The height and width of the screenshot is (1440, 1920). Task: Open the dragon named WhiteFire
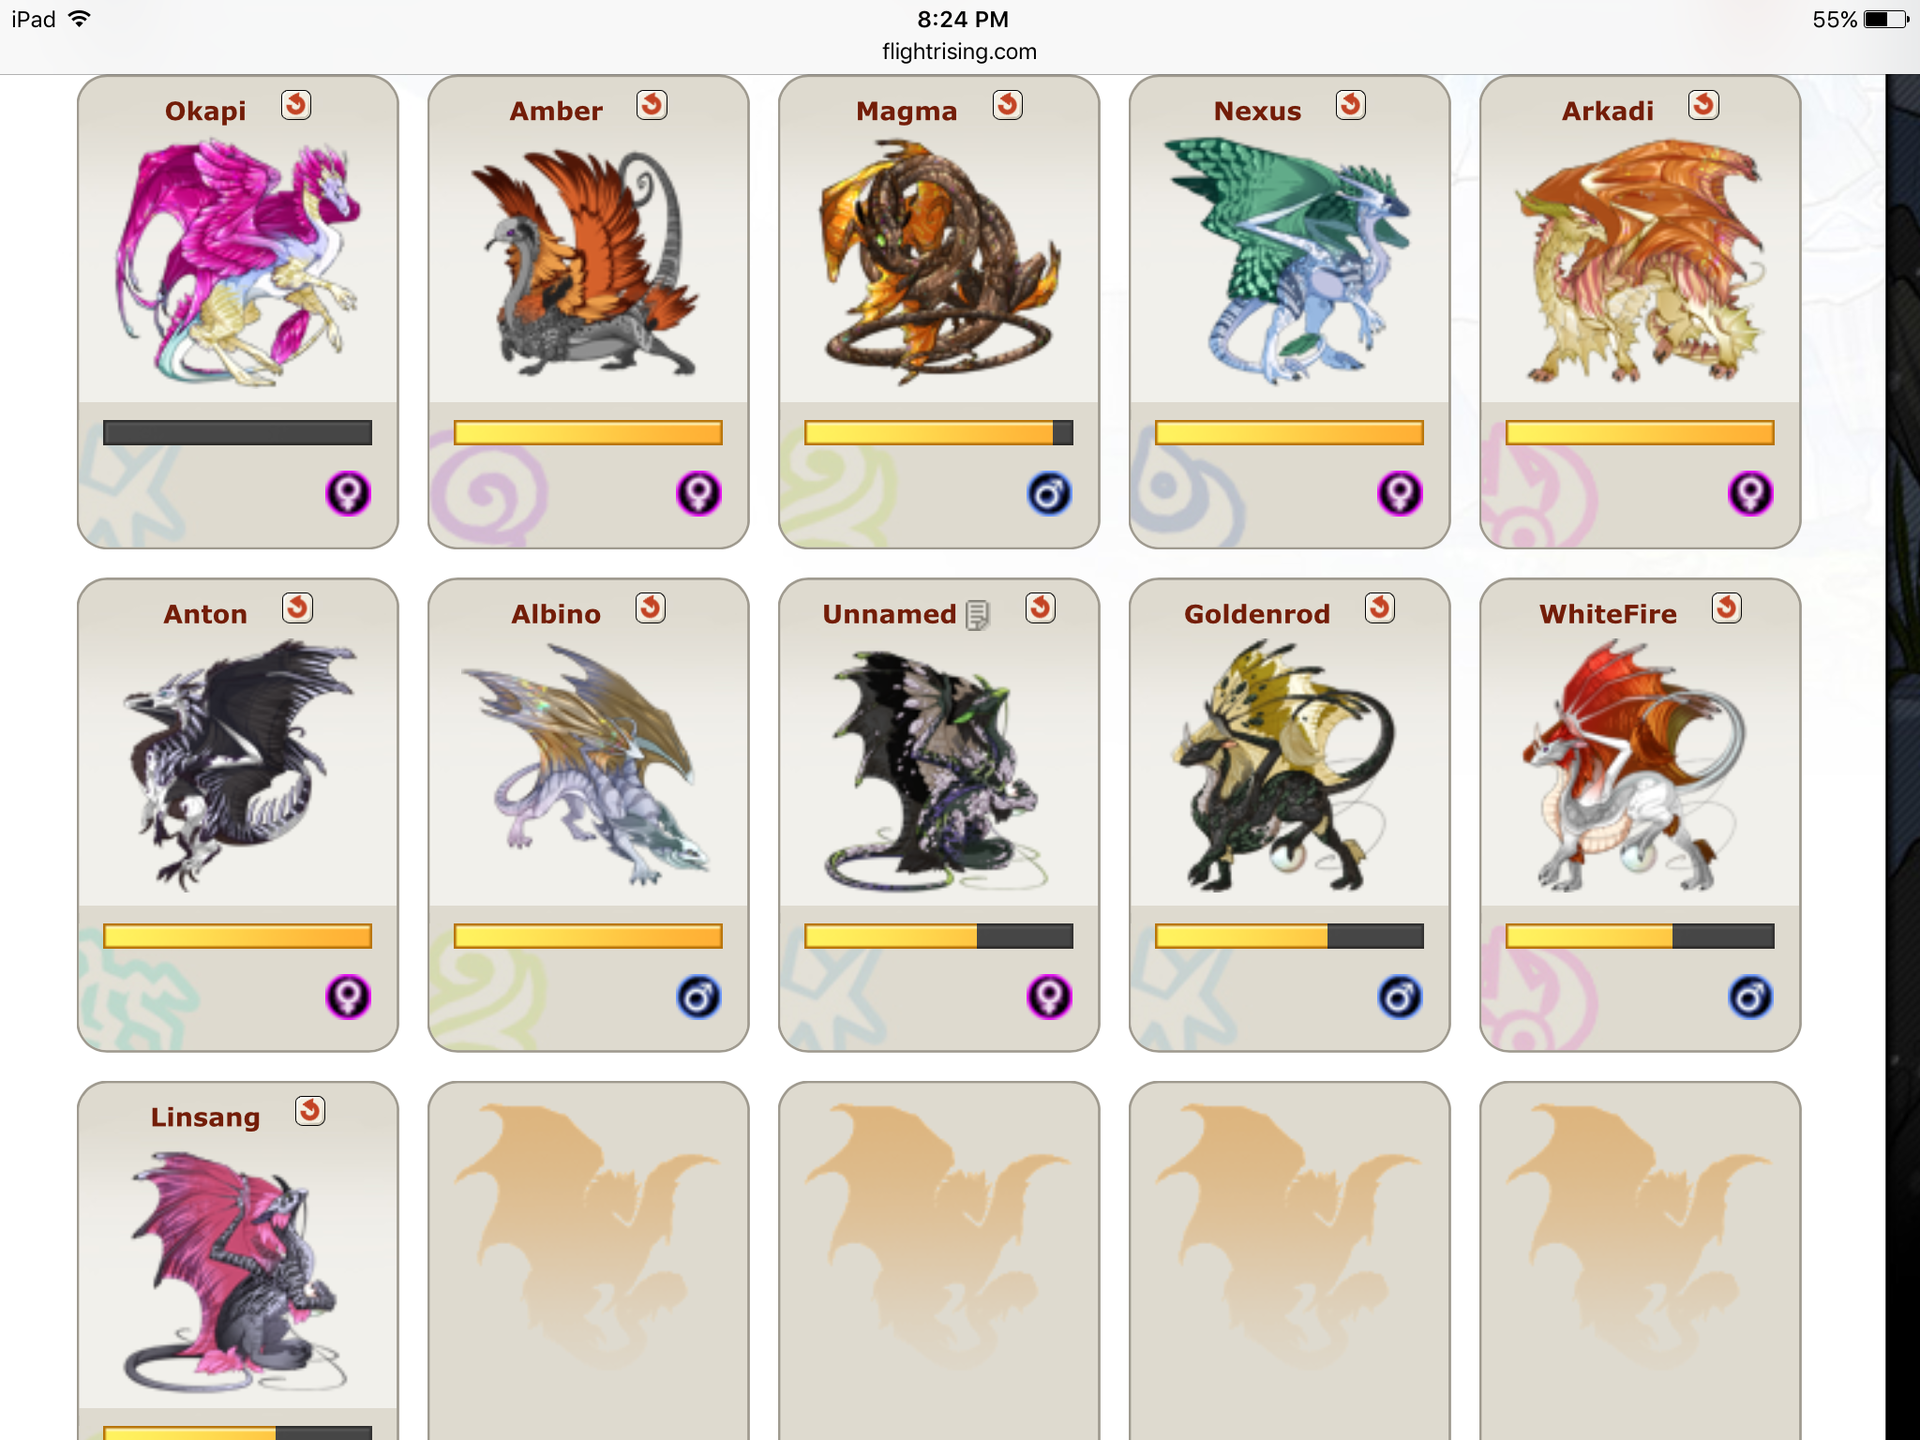tap(1608, 614)
